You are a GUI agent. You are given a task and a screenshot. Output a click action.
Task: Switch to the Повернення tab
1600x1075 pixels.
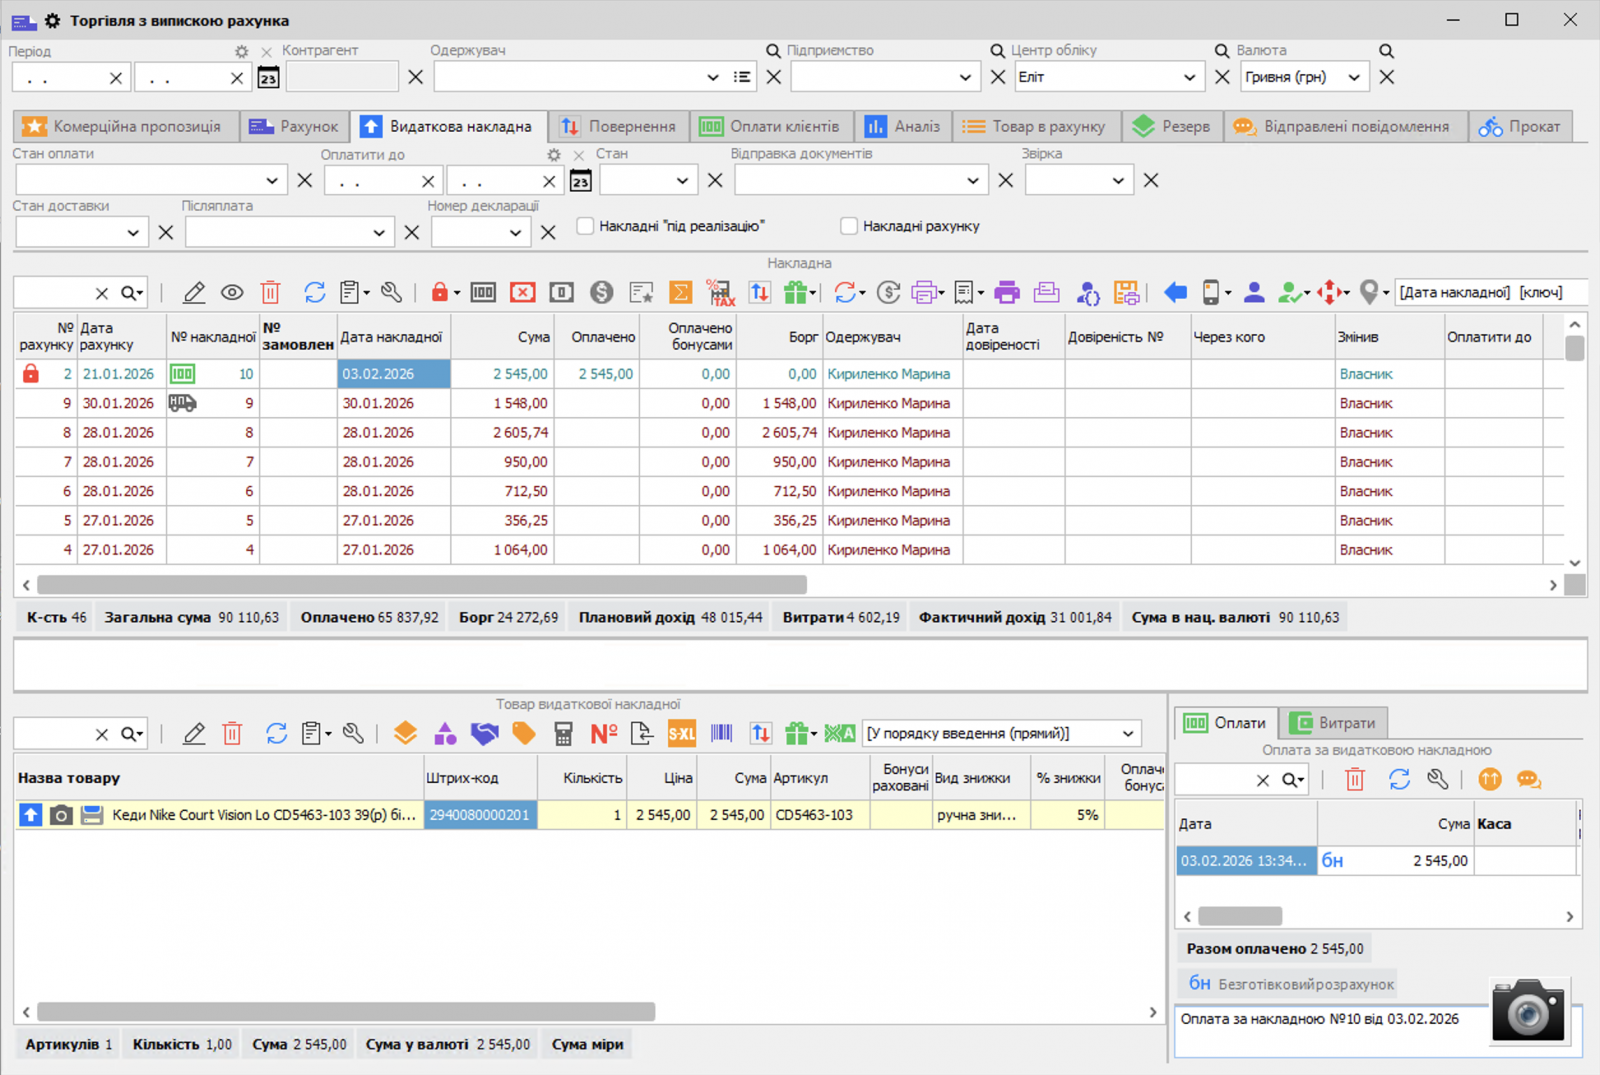(x=618, y=127)
